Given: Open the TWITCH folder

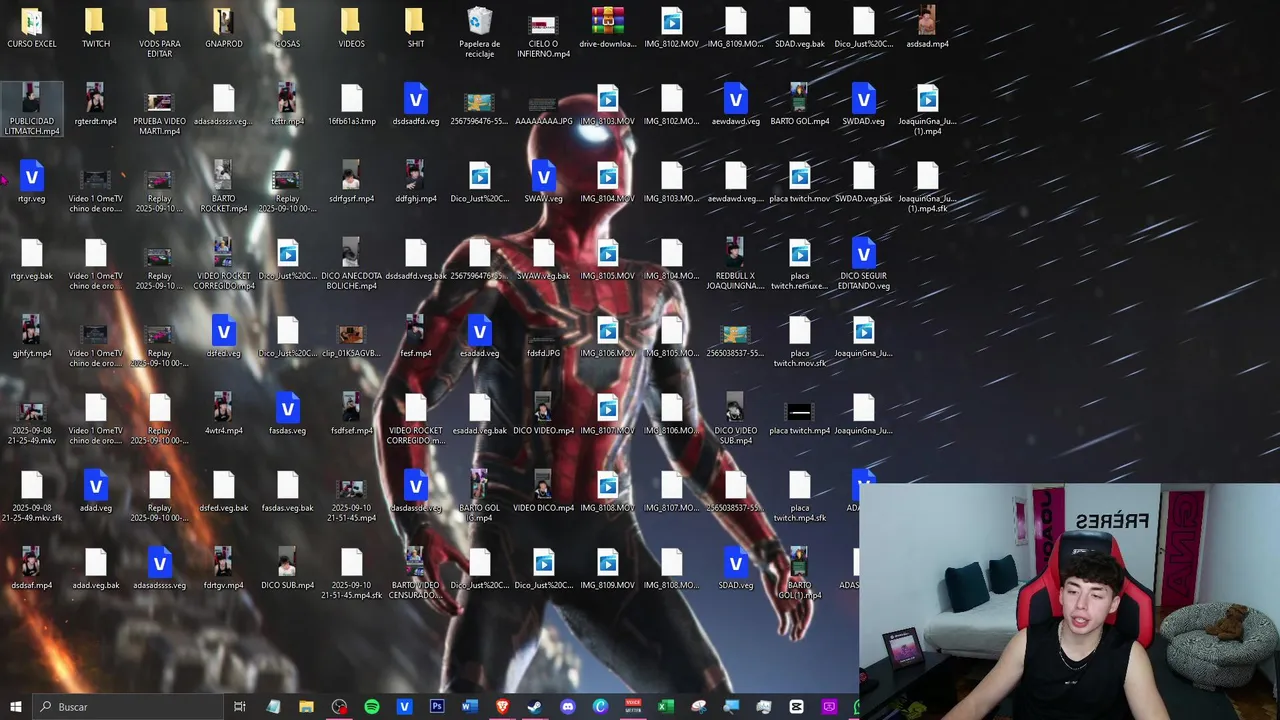Looking at the screenshot, I should [96, 28].
